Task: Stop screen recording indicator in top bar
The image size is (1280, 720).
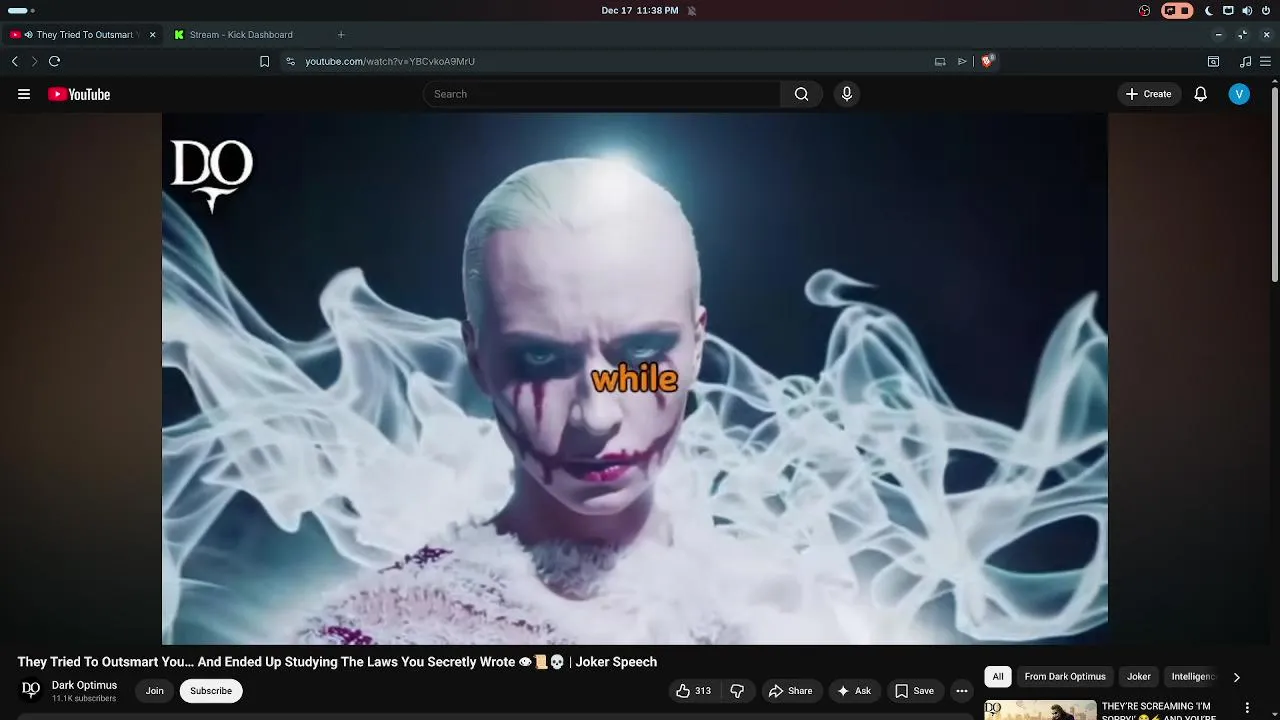Action: [x=1178, y=11]
